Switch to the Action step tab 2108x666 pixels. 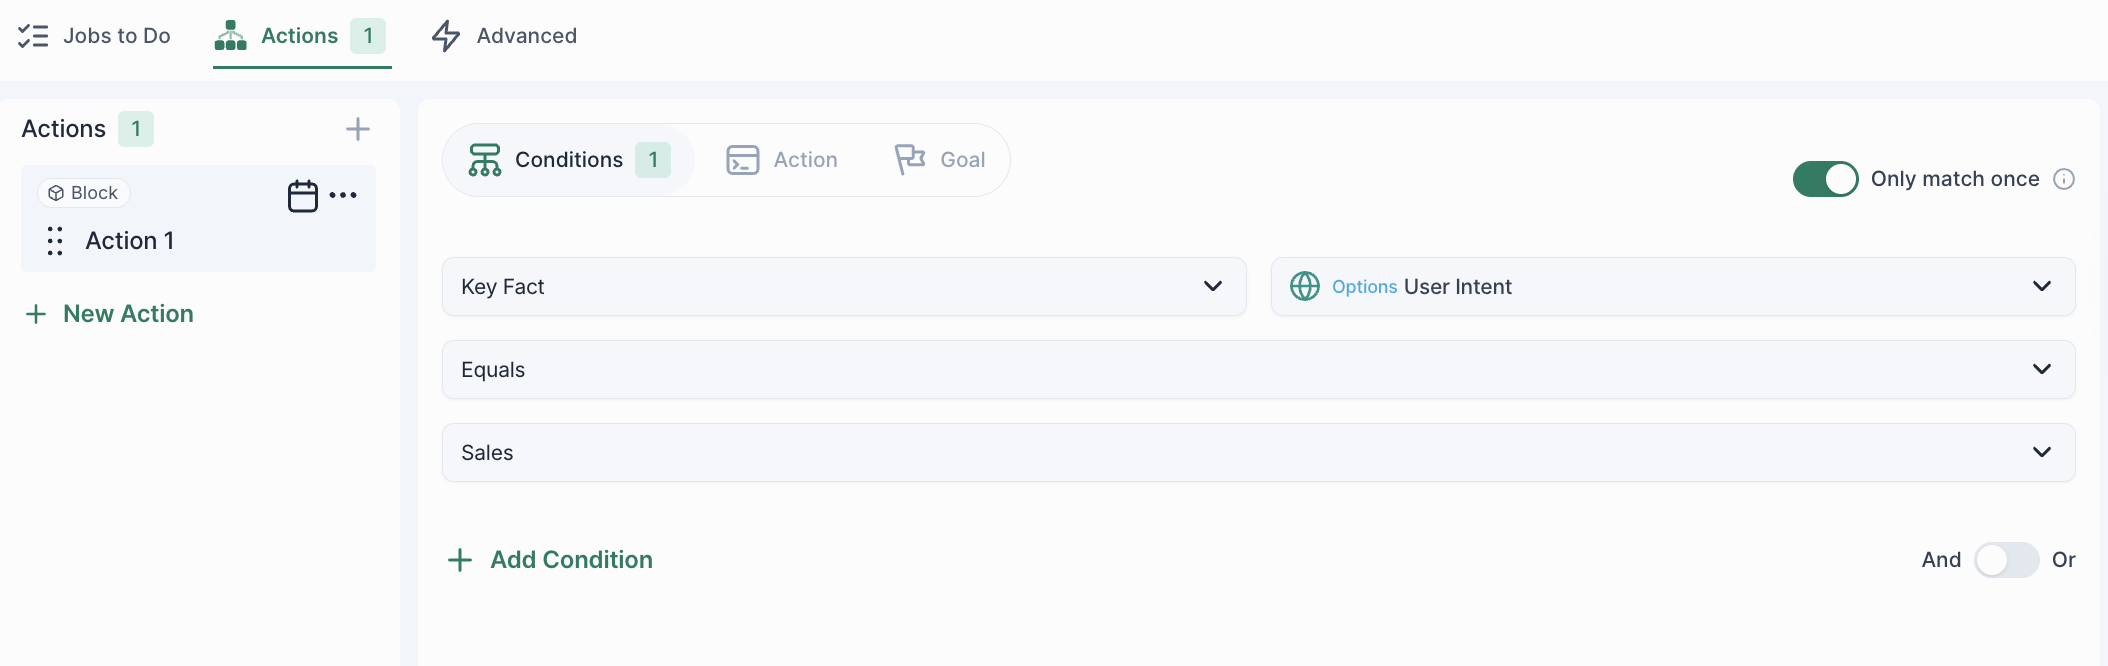click(x=783, y=160)
